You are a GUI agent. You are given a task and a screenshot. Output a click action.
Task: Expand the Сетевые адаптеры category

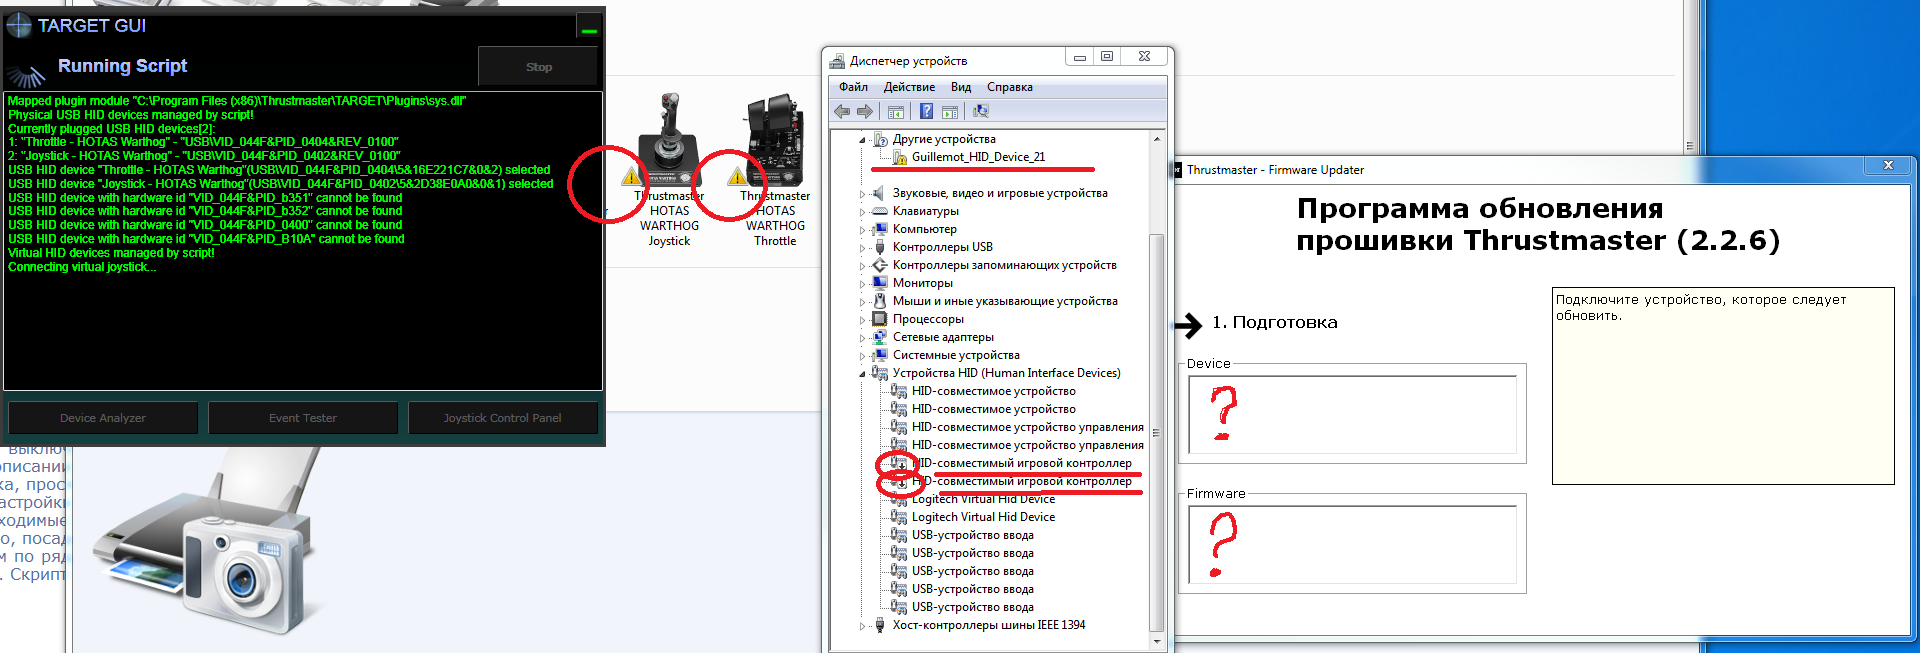click(863, 338)
